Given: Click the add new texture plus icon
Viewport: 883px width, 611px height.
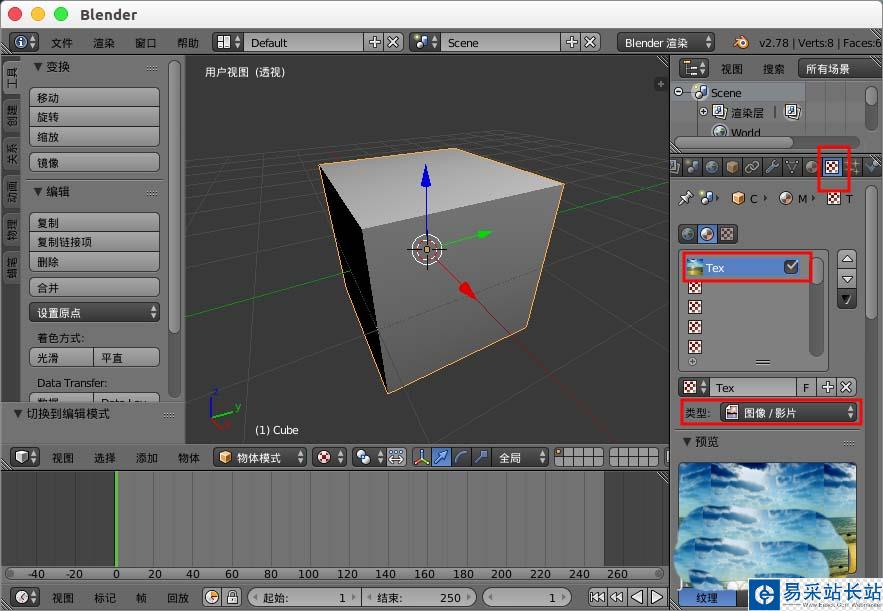Looking at the screenshot, I should coord(827,387).
